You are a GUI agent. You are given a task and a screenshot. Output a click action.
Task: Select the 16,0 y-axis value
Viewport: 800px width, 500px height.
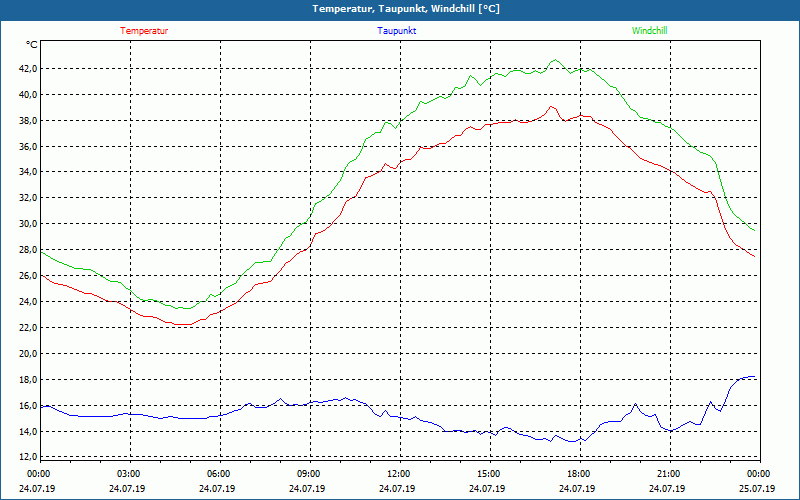(27, 406)
